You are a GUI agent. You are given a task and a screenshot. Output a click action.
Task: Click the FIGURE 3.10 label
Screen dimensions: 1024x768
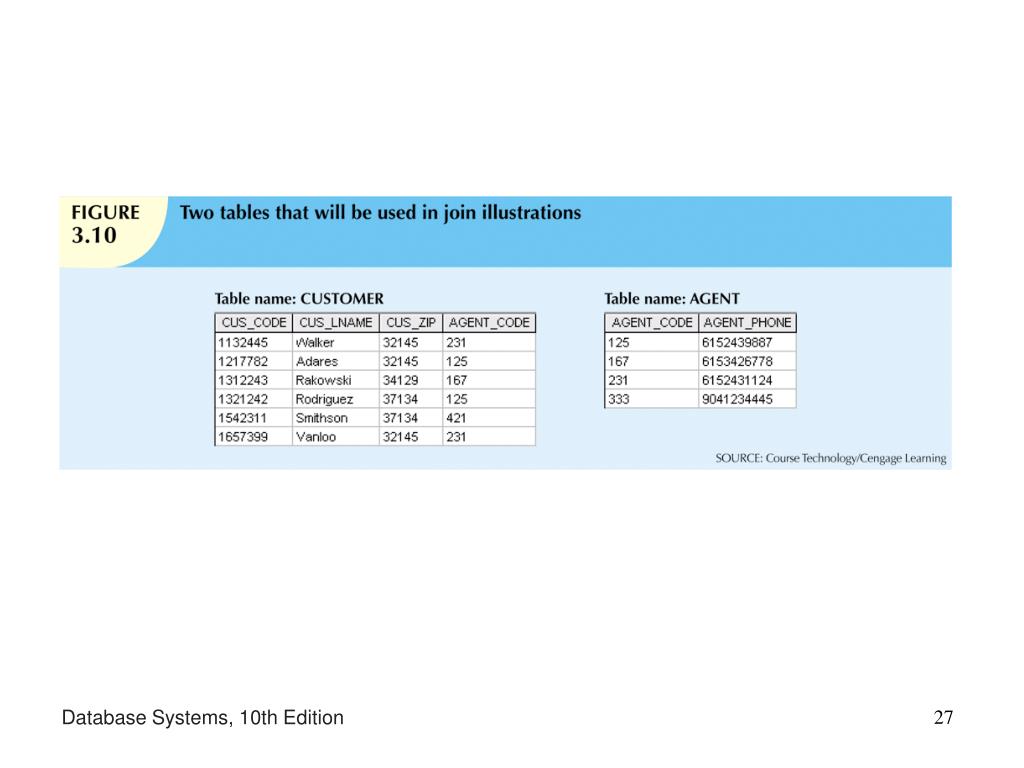105,224
